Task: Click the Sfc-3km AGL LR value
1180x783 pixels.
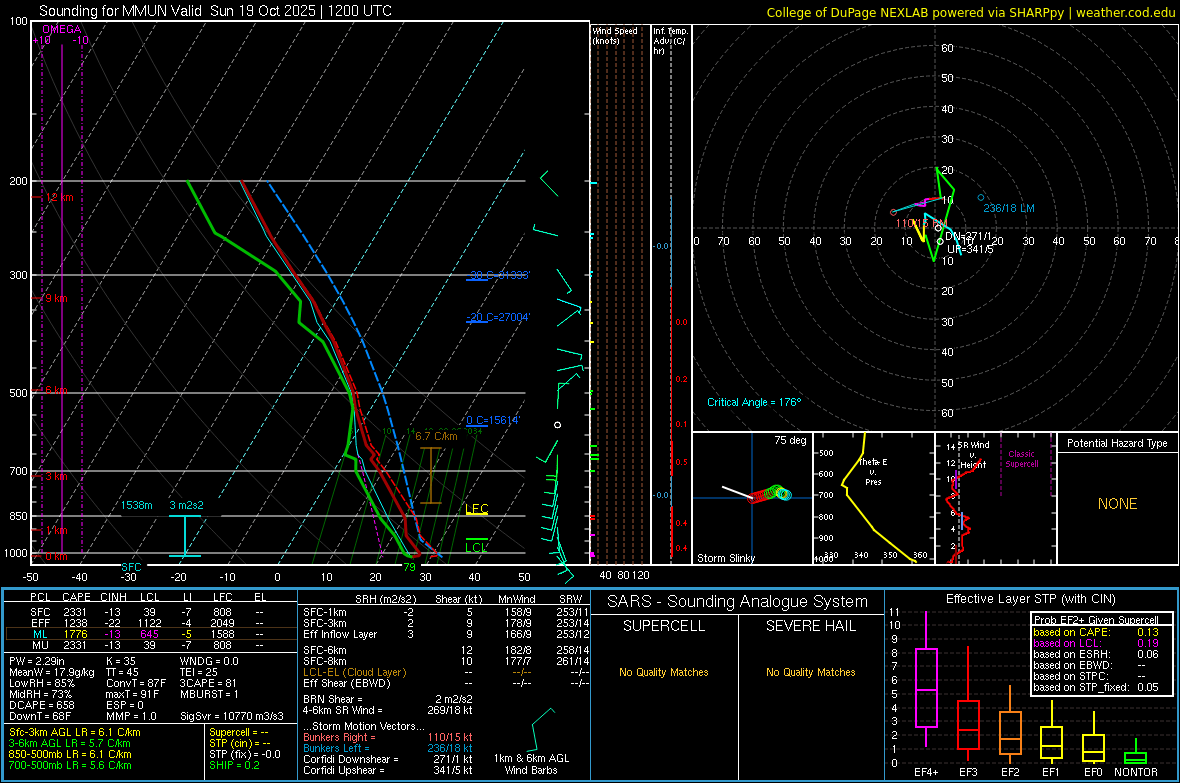Action: click(x=75, y=732)
